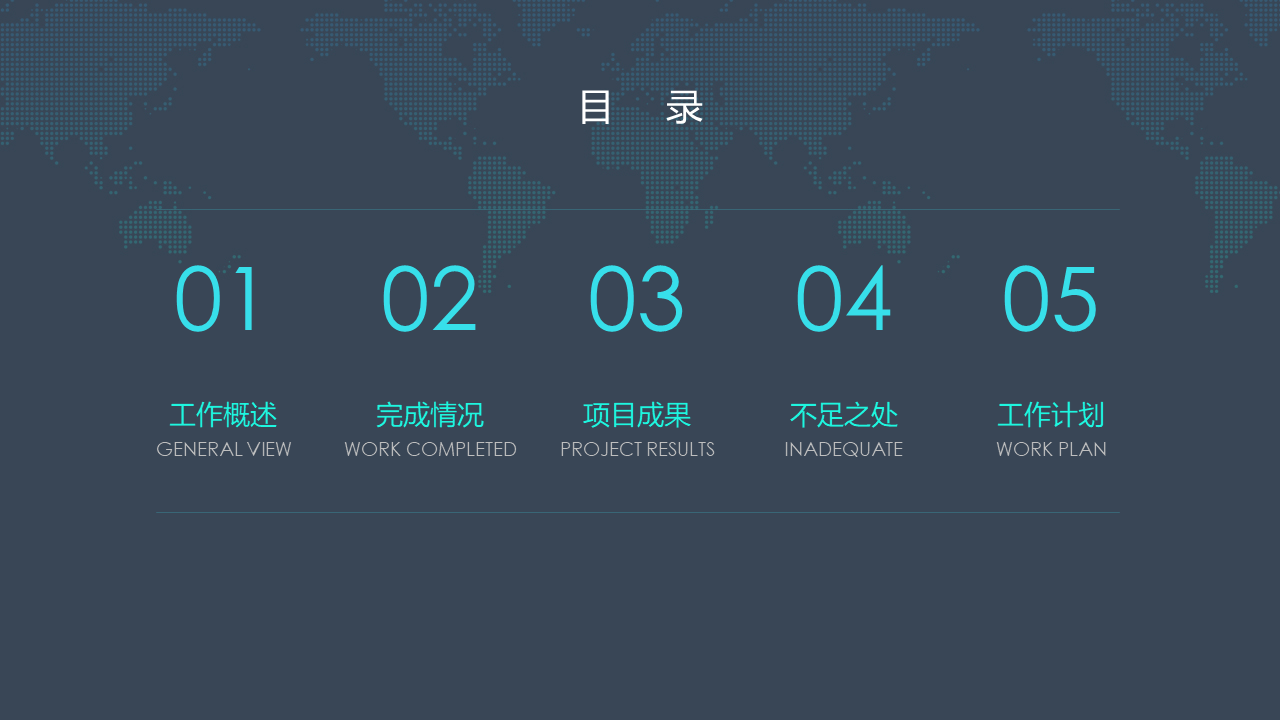Open the 项目成果 section heading
Viewport: 1280px width, 720px height.
click(637, 415)
